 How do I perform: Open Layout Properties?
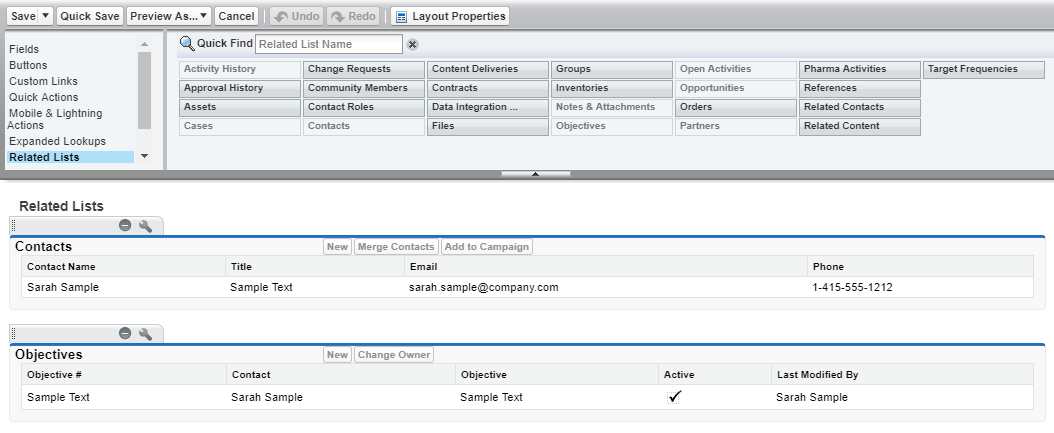(450, 16)
